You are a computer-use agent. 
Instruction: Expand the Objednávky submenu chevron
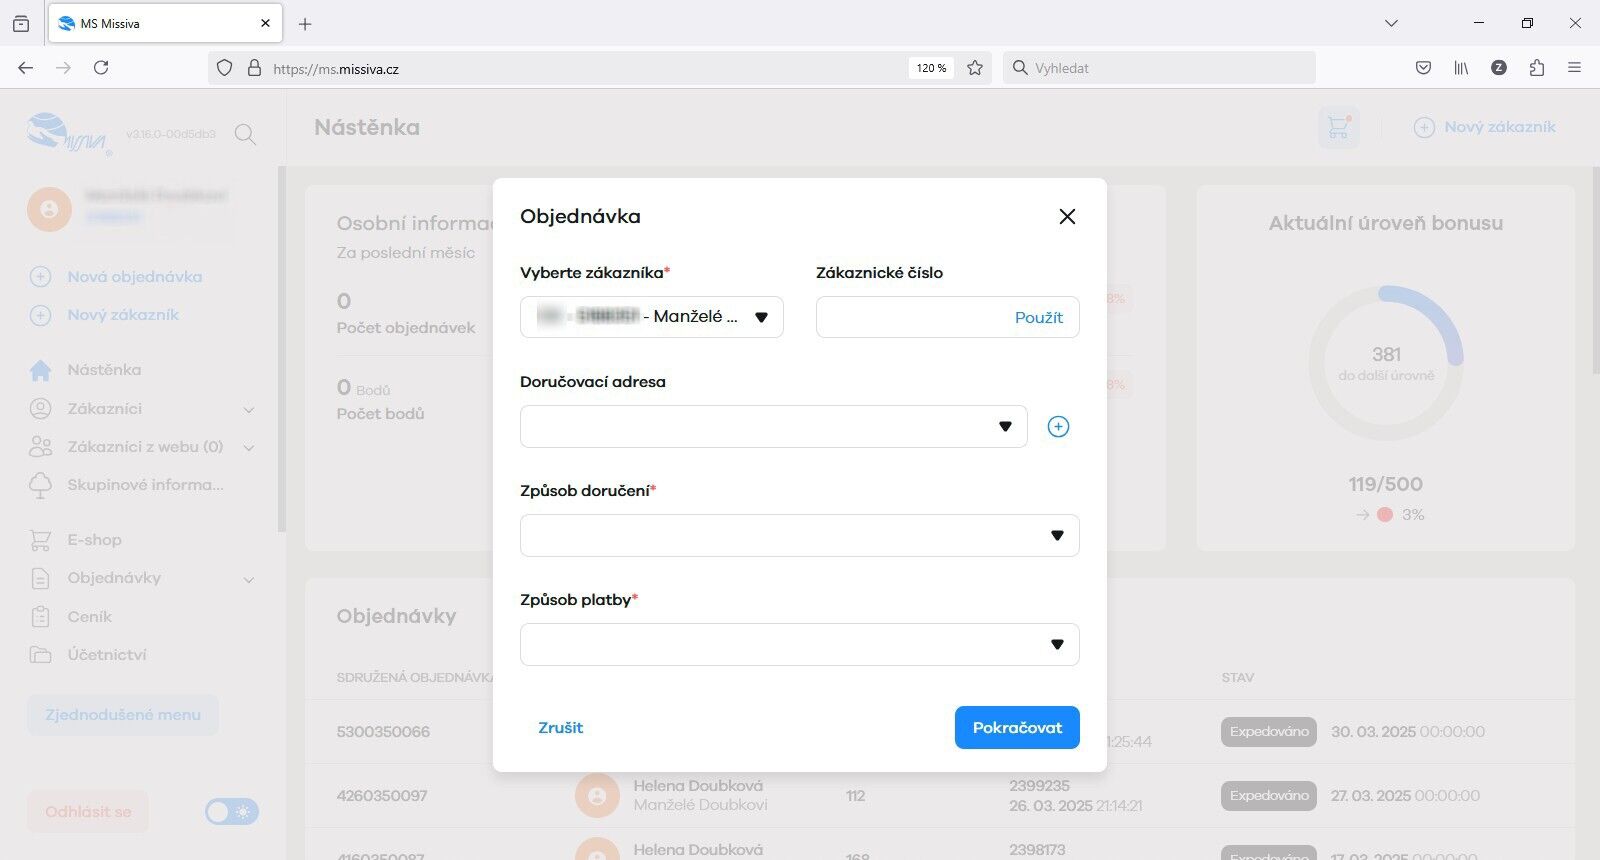(249, 579)
